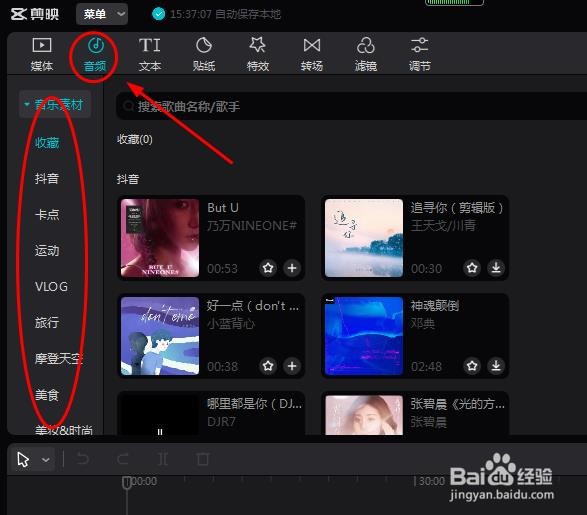Select the 摩登天空 music category
The image size is (587, 515).
coord(59,359)
